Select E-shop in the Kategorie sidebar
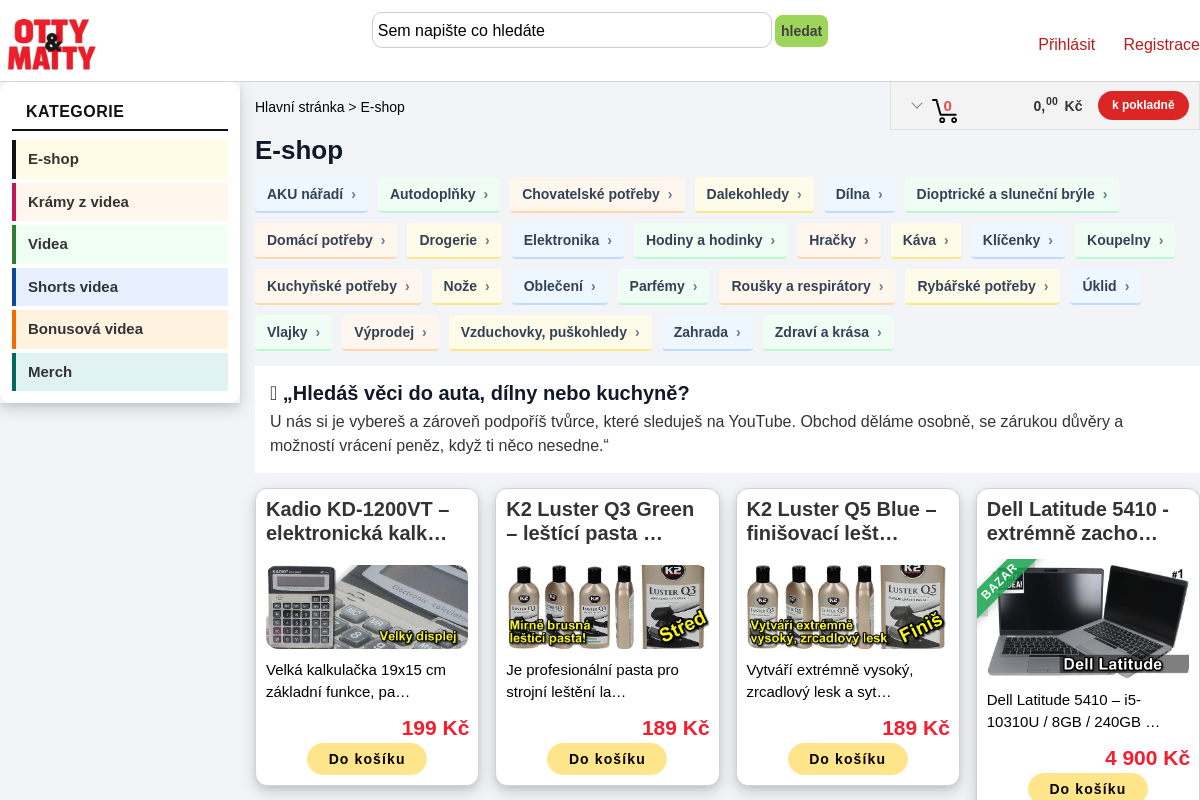 (x=120, y=159)
